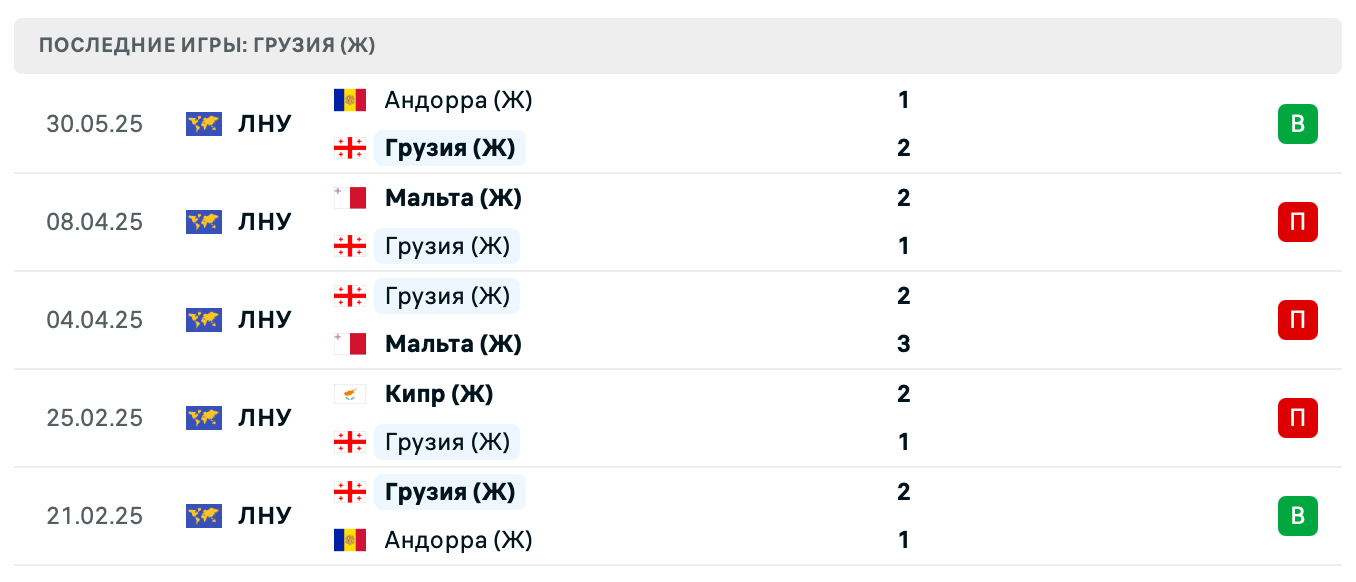
Task: Click Malta flag icon in 08.04.25 match
Action: tap(350, 198)
